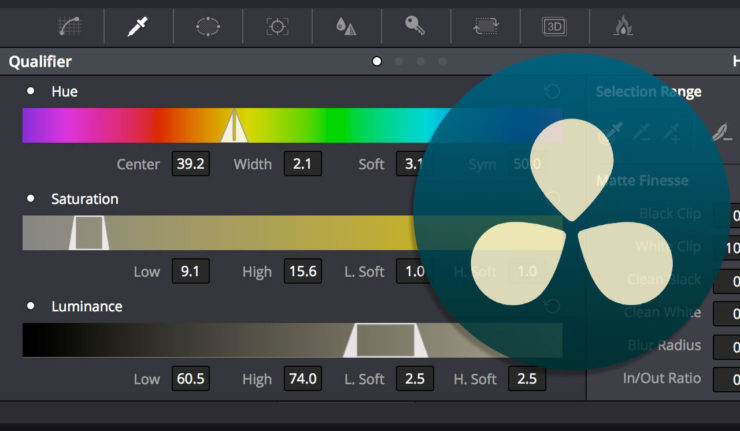Click the Hue range handle on the spectrum bar
The height and width of the screenshot is (431, 740).
(234, 126)
